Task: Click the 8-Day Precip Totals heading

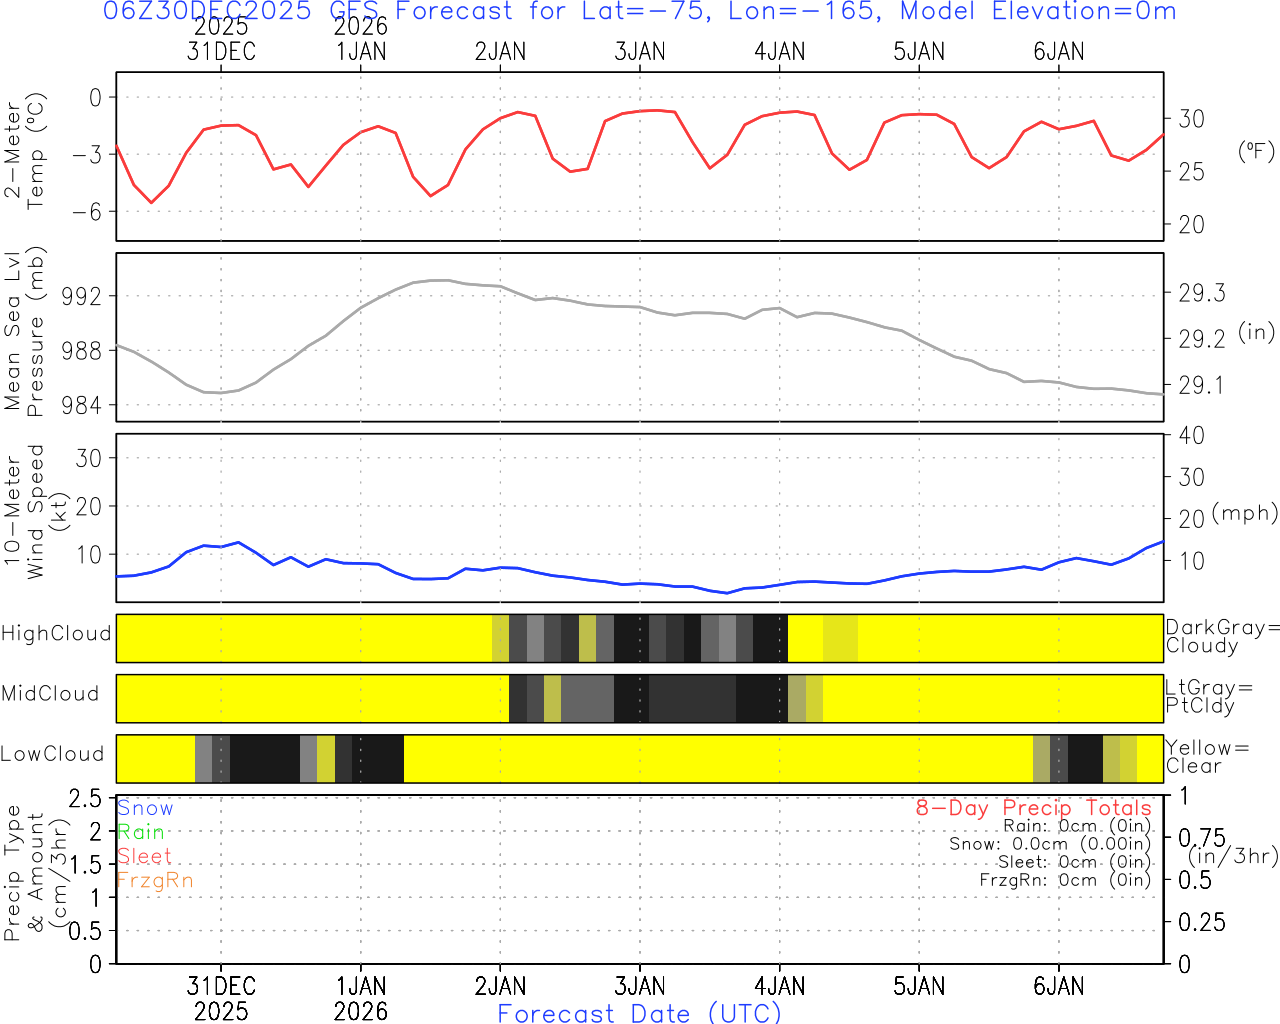Action: point(1033,808)
